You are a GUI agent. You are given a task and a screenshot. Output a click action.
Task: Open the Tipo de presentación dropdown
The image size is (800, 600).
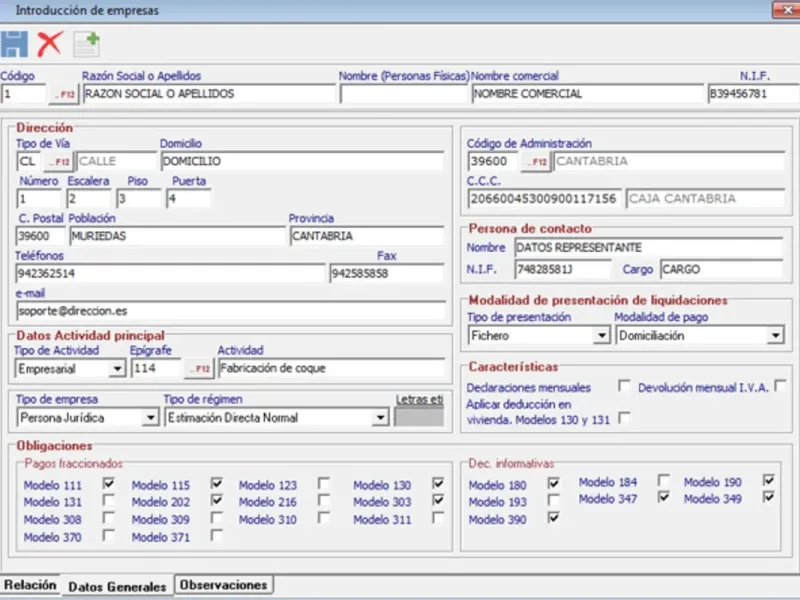(601, 336)
